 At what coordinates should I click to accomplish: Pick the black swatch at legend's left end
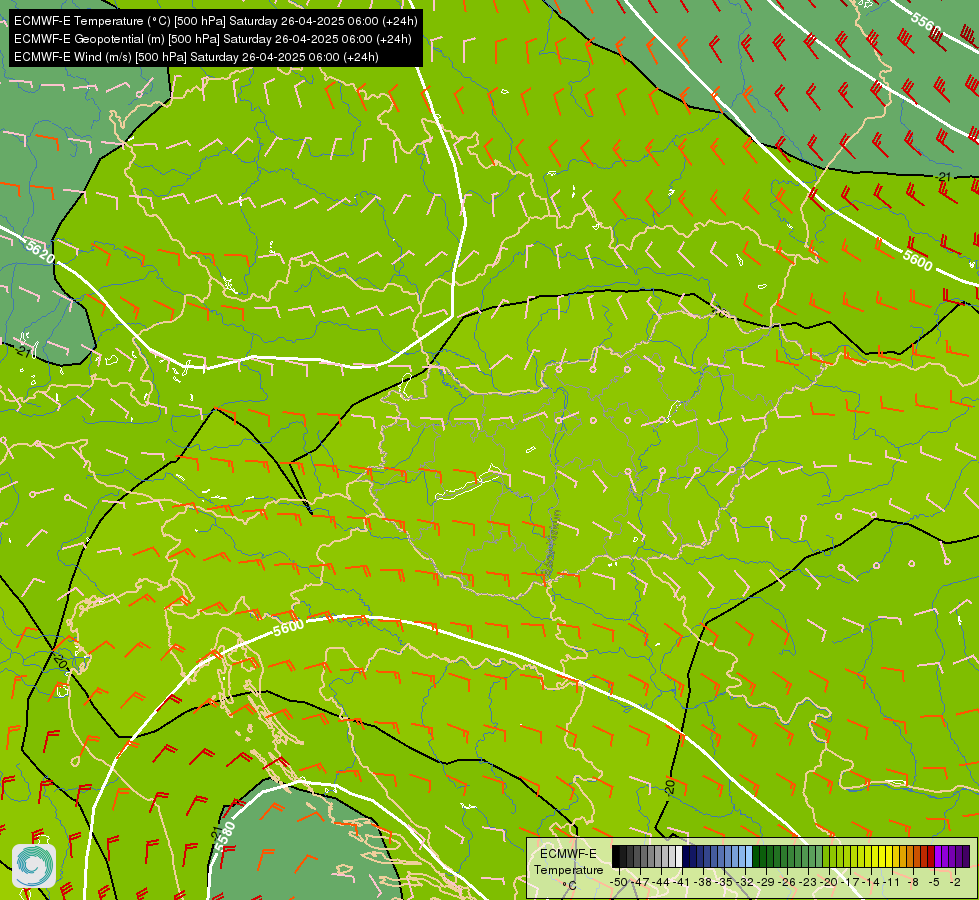[x=616, y=856]
